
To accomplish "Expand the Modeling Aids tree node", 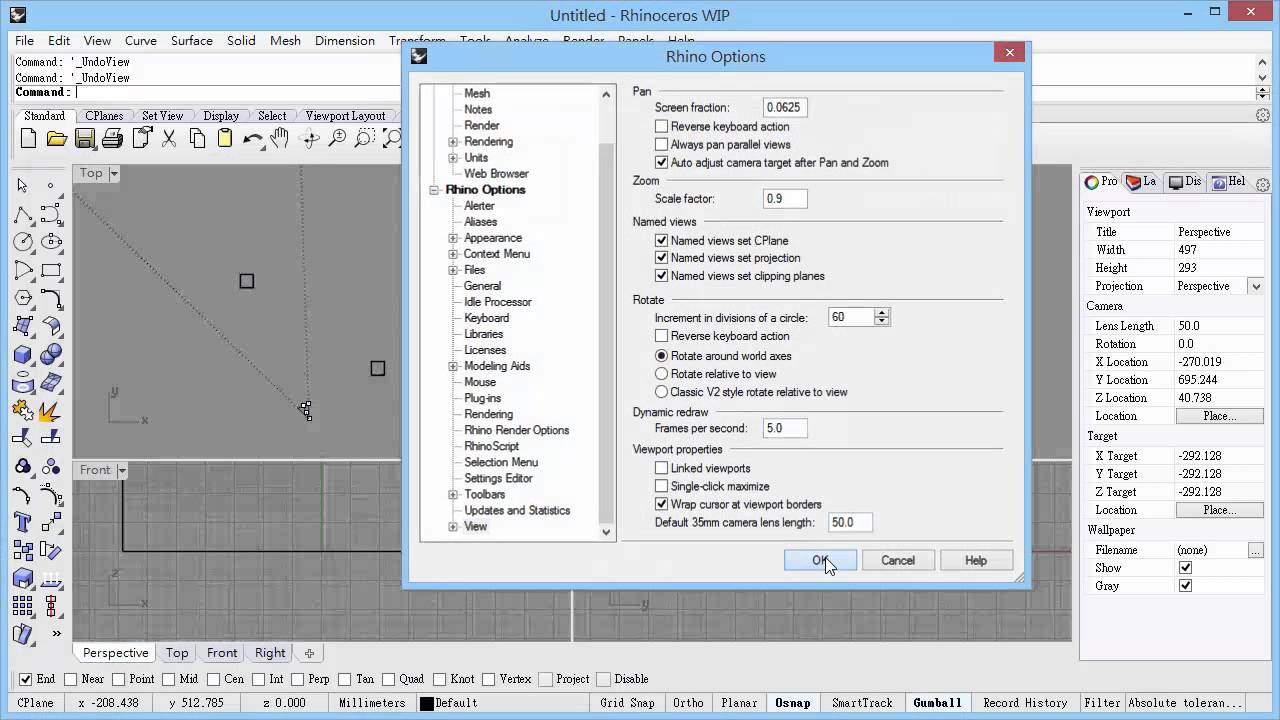I will pyautogui.click(x=453, y=366).
